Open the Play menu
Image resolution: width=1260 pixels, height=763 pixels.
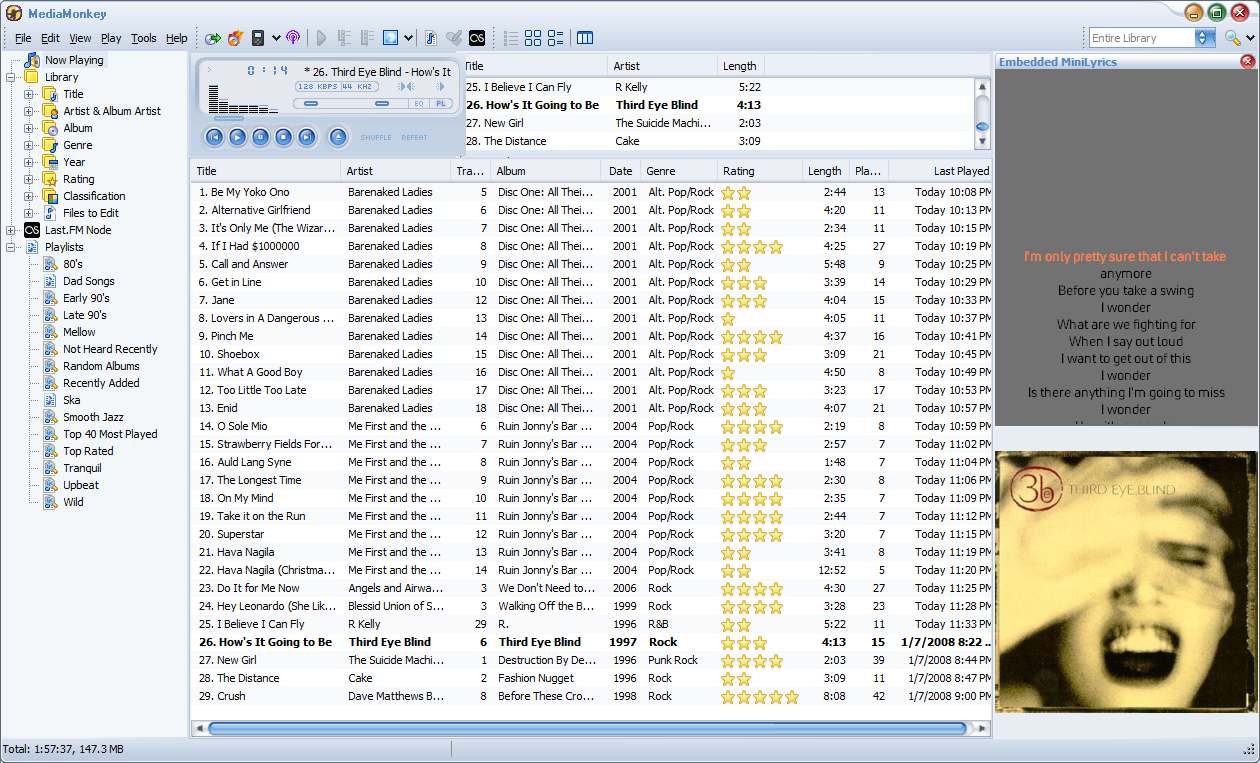[x=111, y=38]
